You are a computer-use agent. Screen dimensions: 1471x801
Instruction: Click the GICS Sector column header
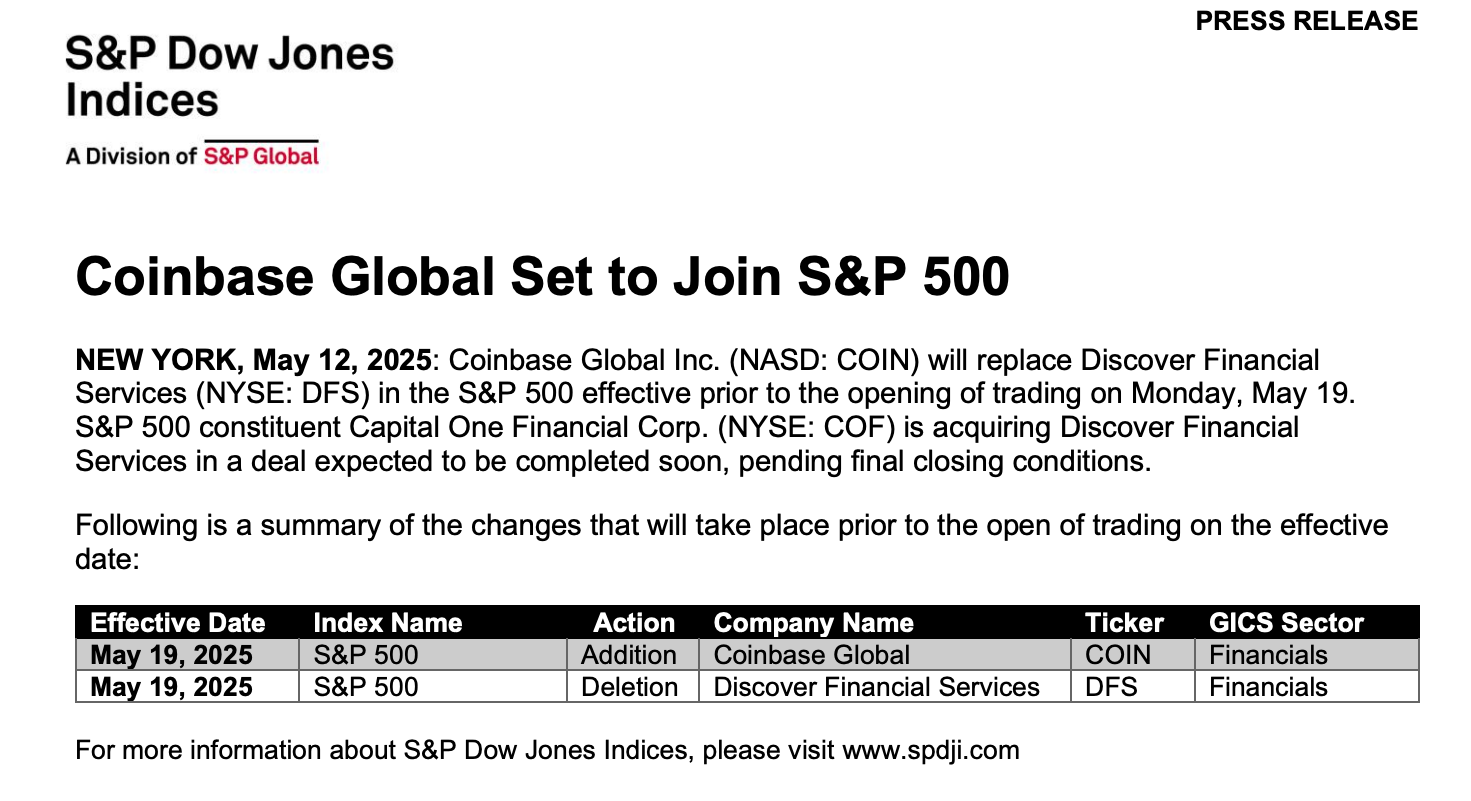(x=1287, y=623)
